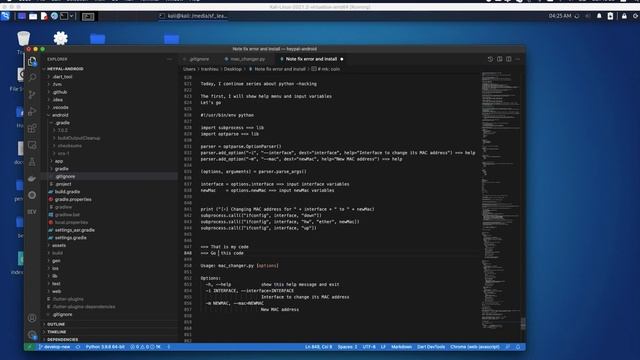Click the kali@kali terminal taskbar item

193,16
